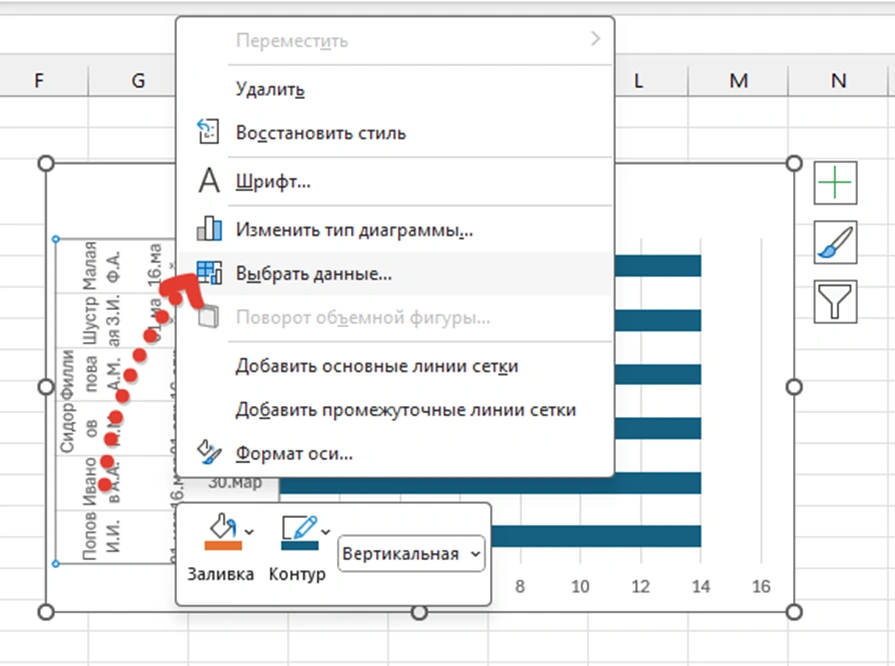
Task: Click the letter A font icon
Action: (x=209, y=181)
